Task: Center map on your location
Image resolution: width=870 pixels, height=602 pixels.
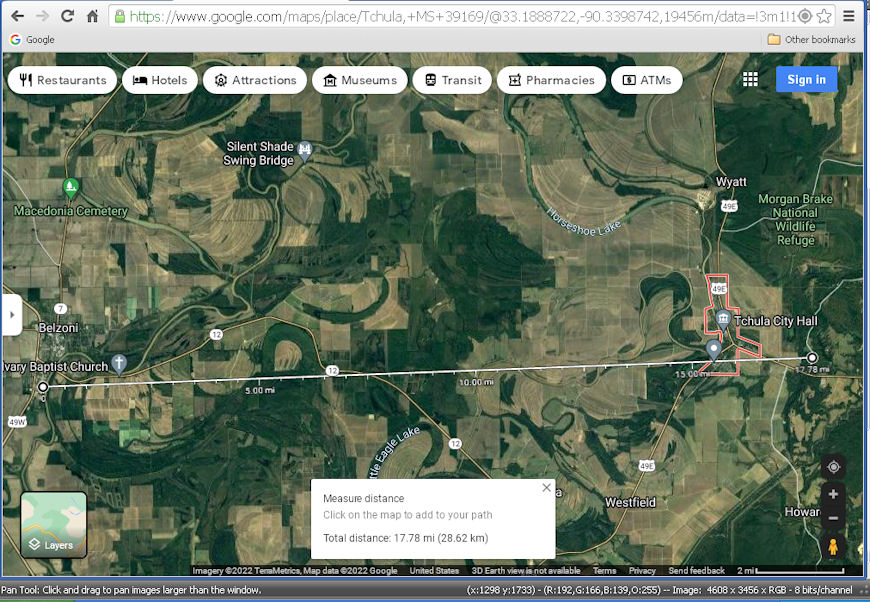Action: pos(833,467)
